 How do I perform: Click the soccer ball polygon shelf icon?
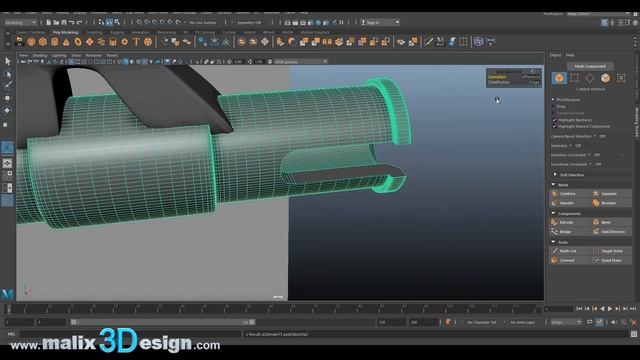coord(148,42)
